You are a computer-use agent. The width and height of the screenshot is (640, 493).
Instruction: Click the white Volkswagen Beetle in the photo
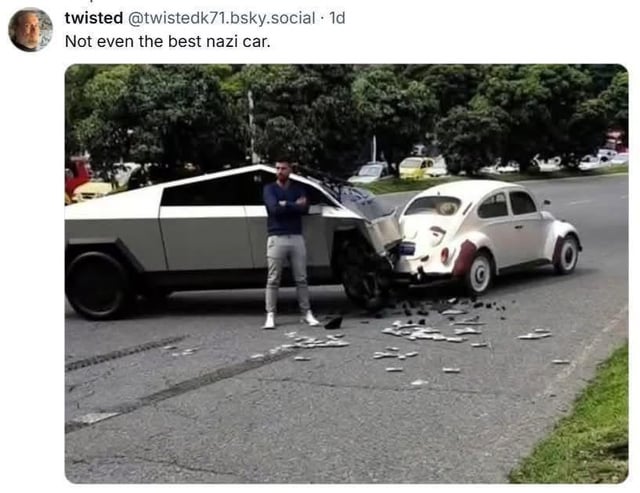point(488,235)
